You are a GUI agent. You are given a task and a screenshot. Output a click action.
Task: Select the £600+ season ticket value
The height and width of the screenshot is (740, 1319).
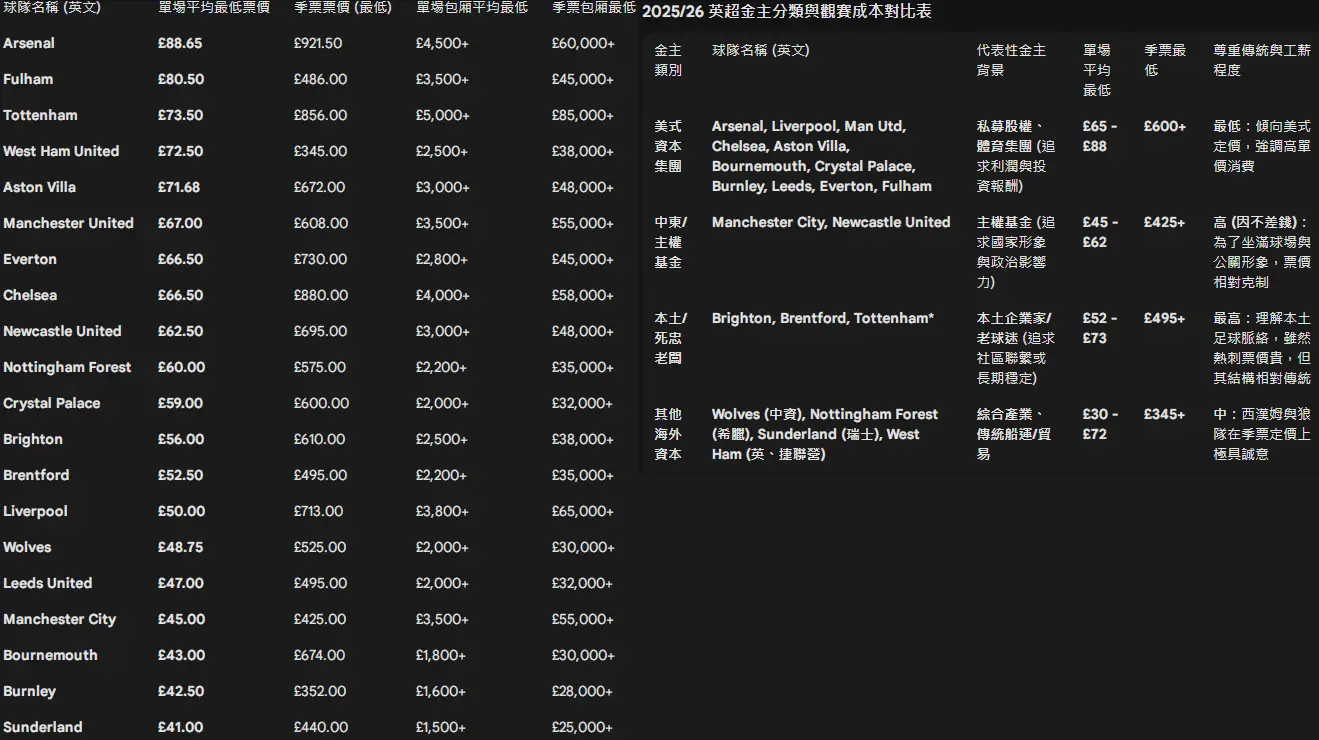[x=1164, y=126]
